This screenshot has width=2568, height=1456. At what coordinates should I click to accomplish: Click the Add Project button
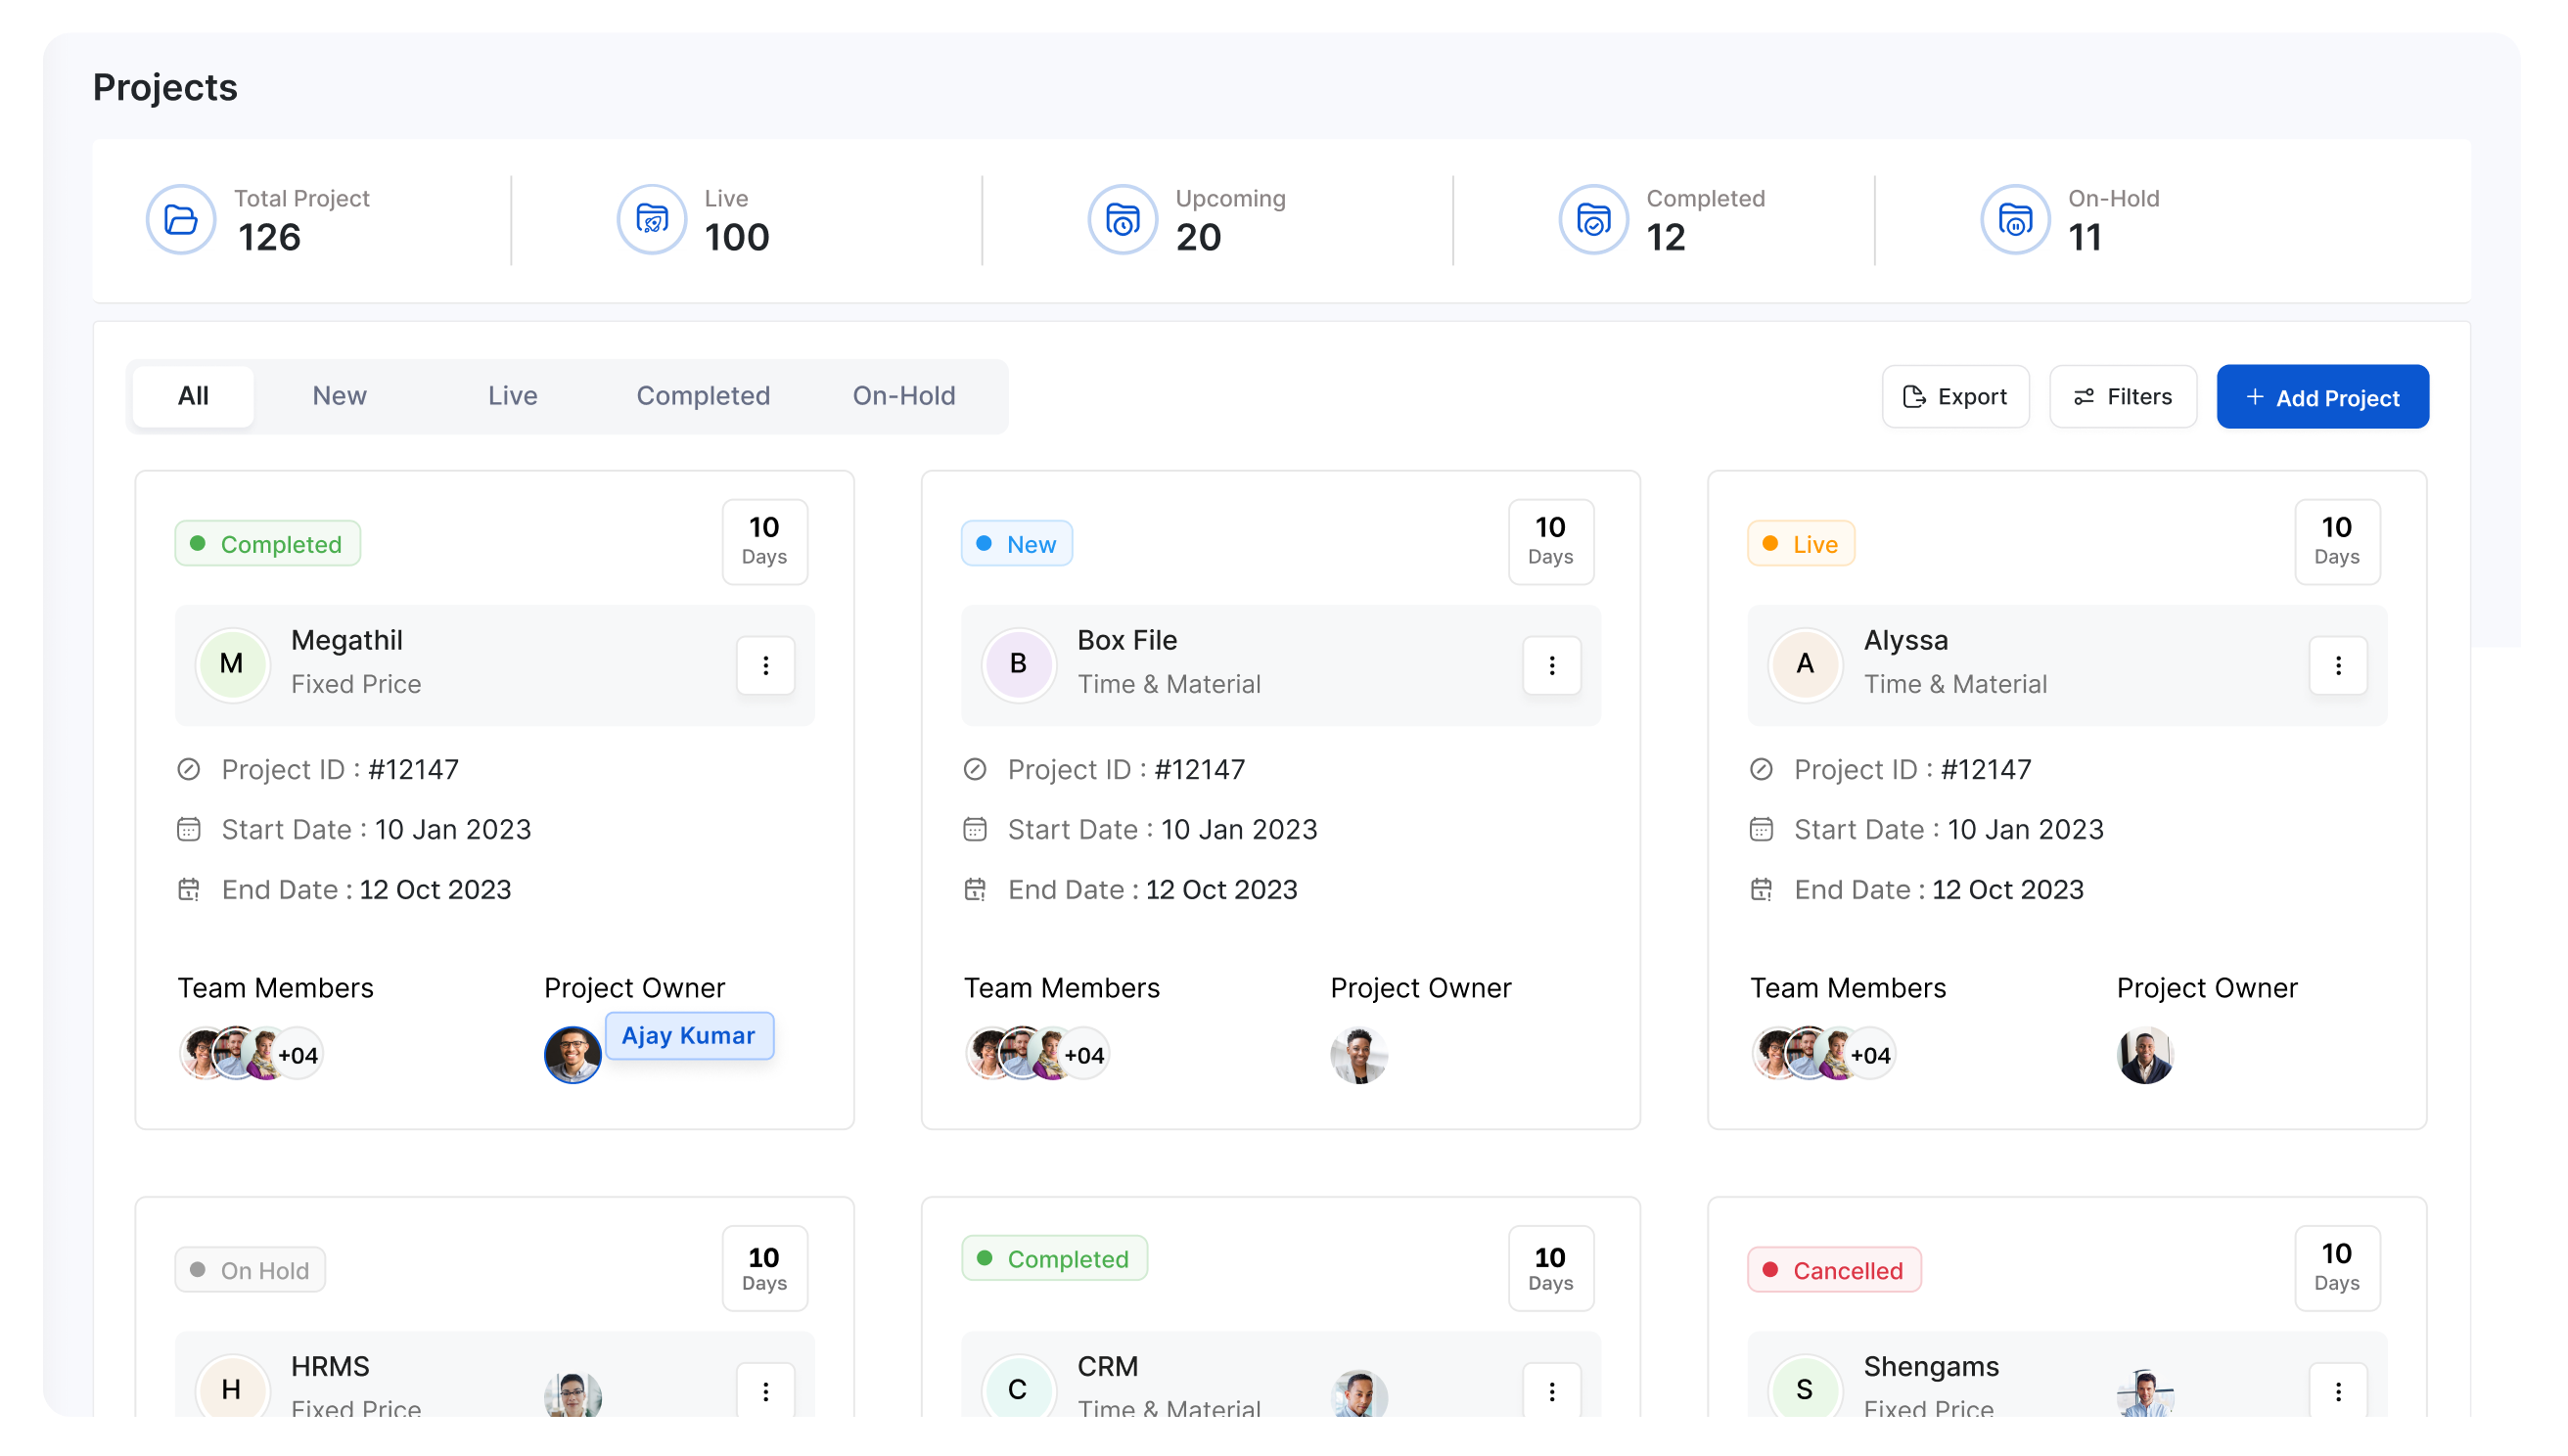tap(2322, 397)
